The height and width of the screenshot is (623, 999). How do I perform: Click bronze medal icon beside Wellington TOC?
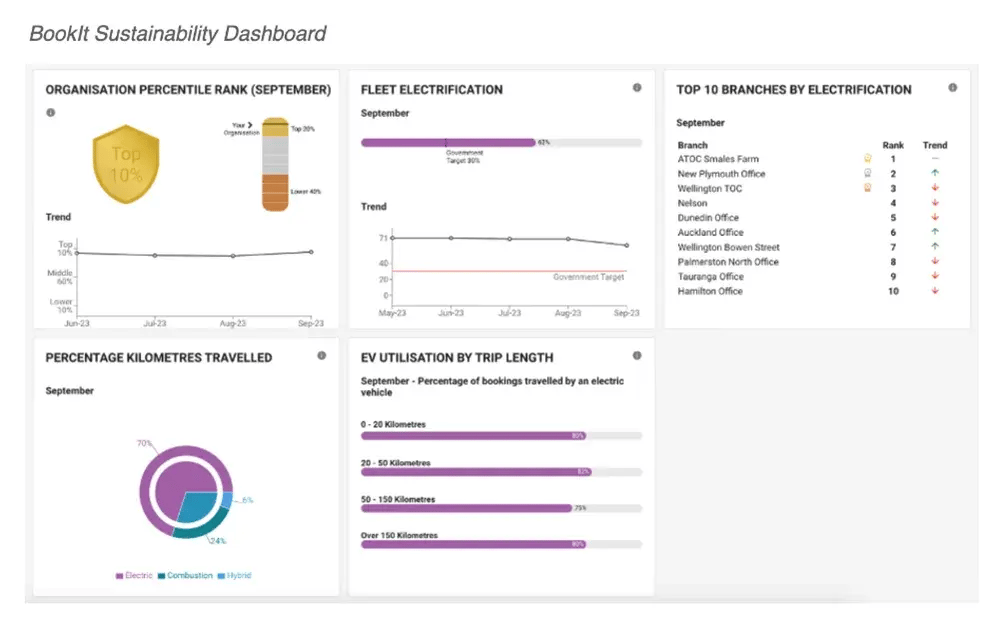click(x=867, y=188)
